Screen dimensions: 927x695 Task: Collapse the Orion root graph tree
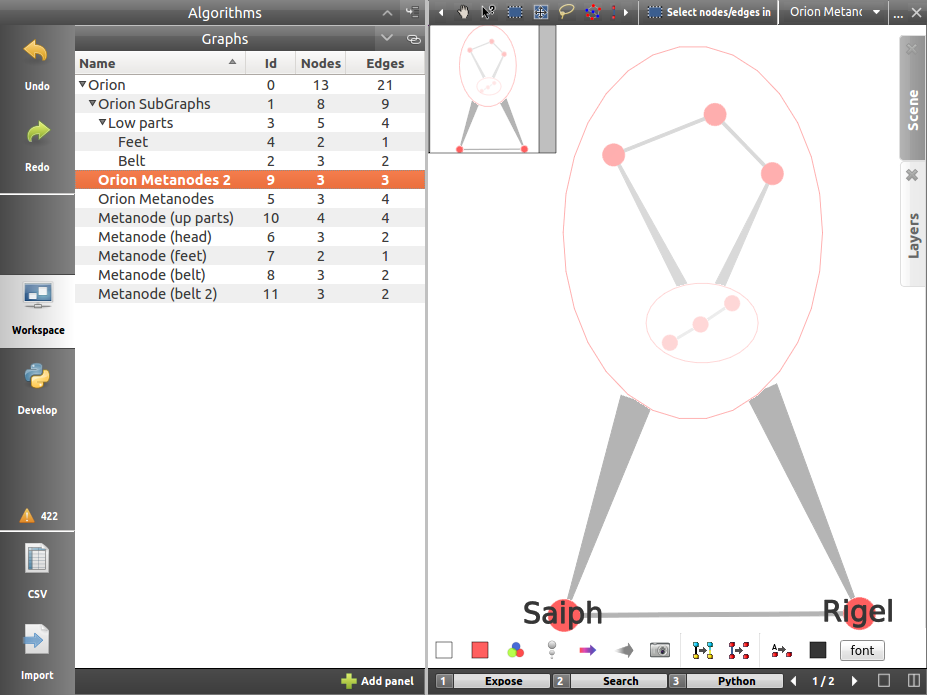83,85
